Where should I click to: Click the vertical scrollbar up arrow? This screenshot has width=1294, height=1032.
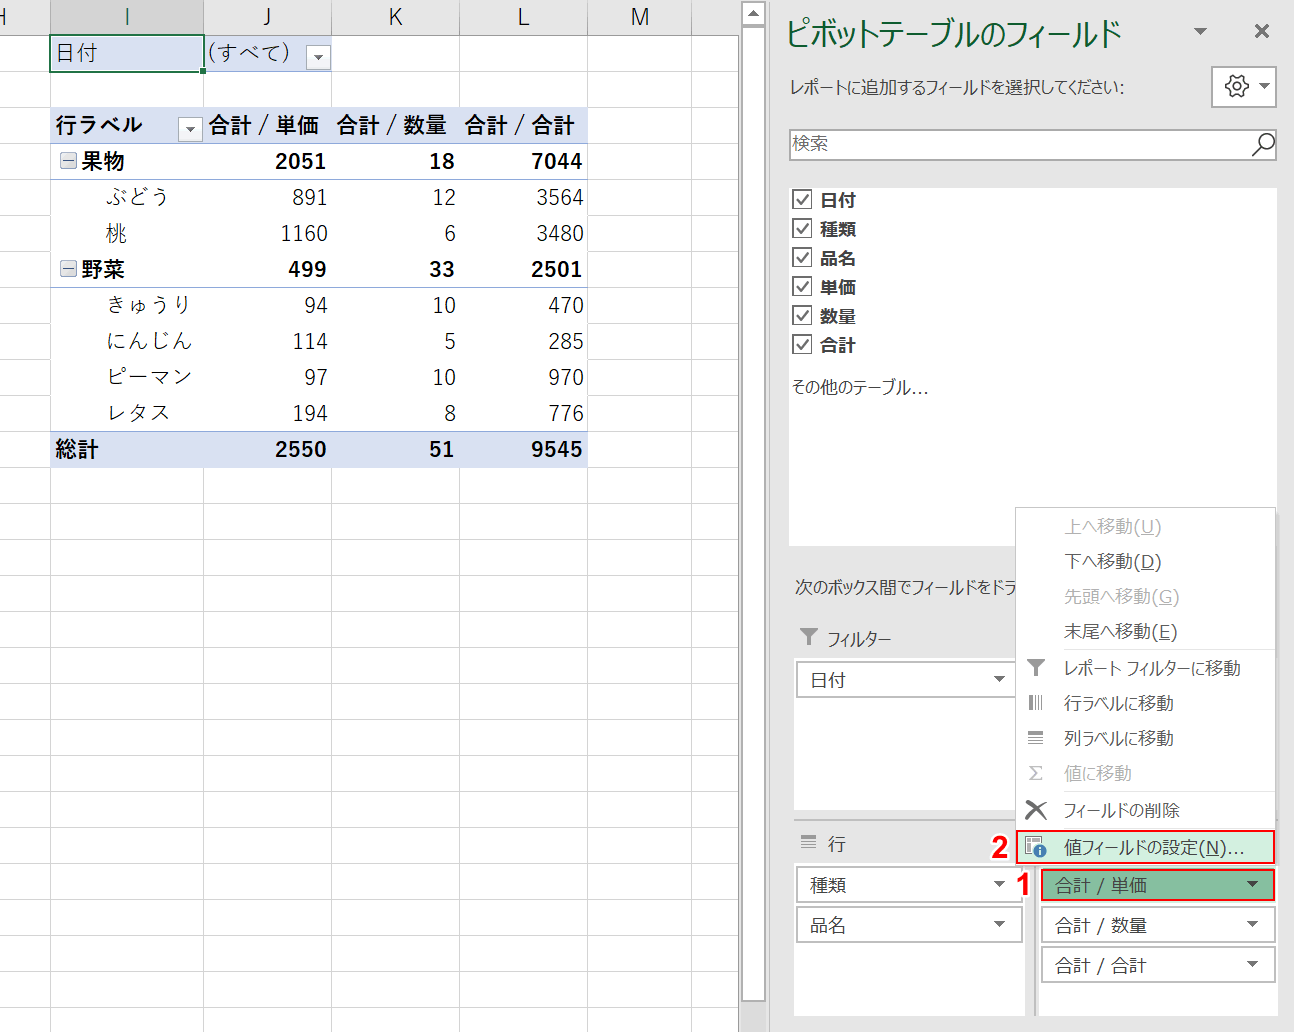pyautogui.click(x=754, y=13)
